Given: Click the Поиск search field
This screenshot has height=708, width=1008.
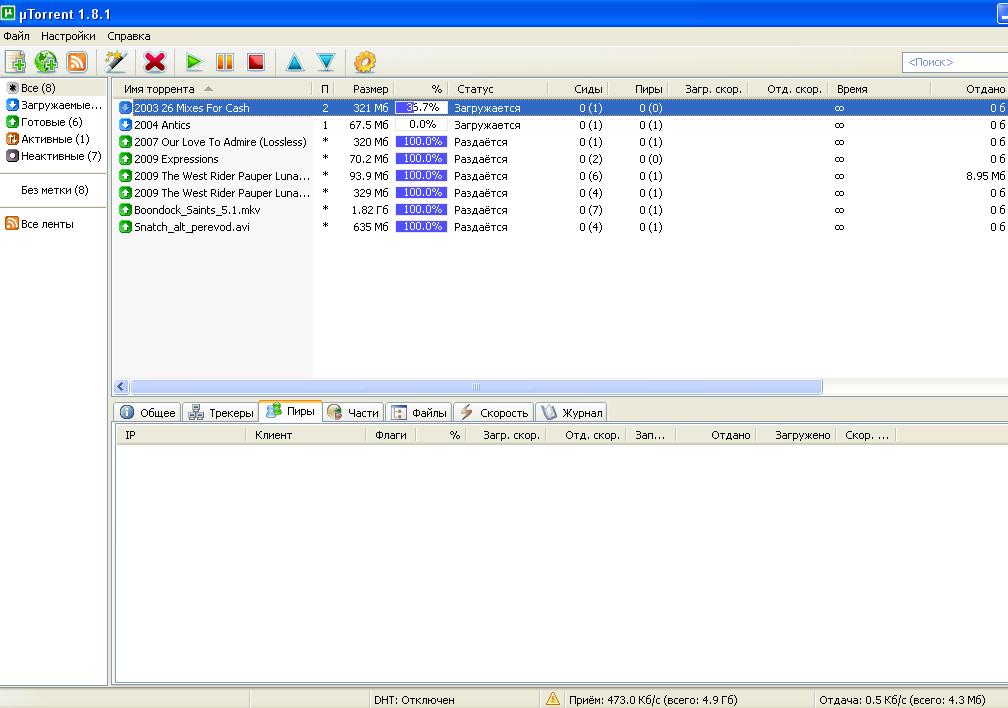Looking at the screenshot, I should tap(955, 62).
